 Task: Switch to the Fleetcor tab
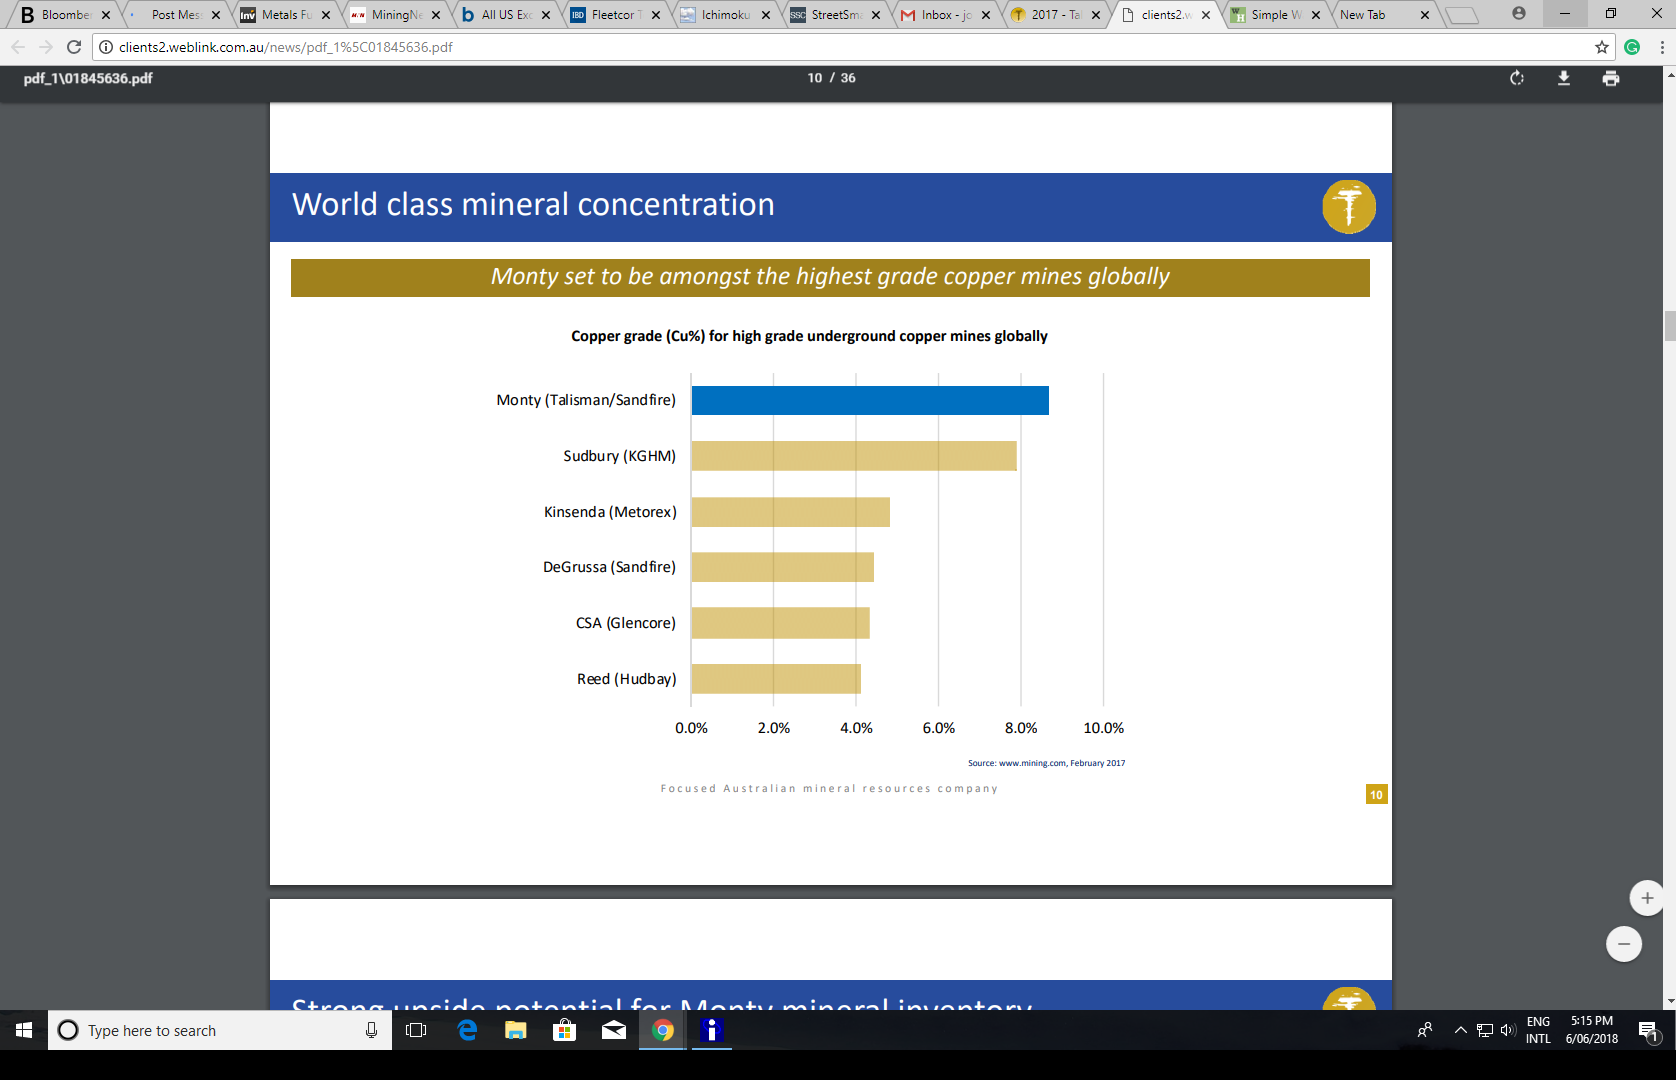click(x=613, y=15)
